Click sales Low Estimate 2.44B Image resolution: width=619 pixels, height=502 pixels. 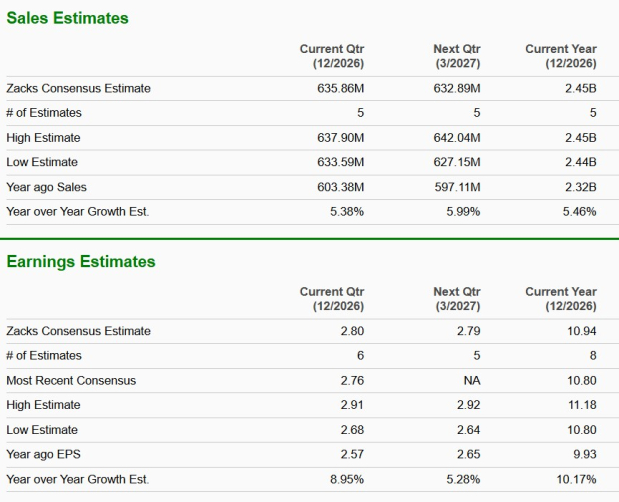[x=581, y=162]
